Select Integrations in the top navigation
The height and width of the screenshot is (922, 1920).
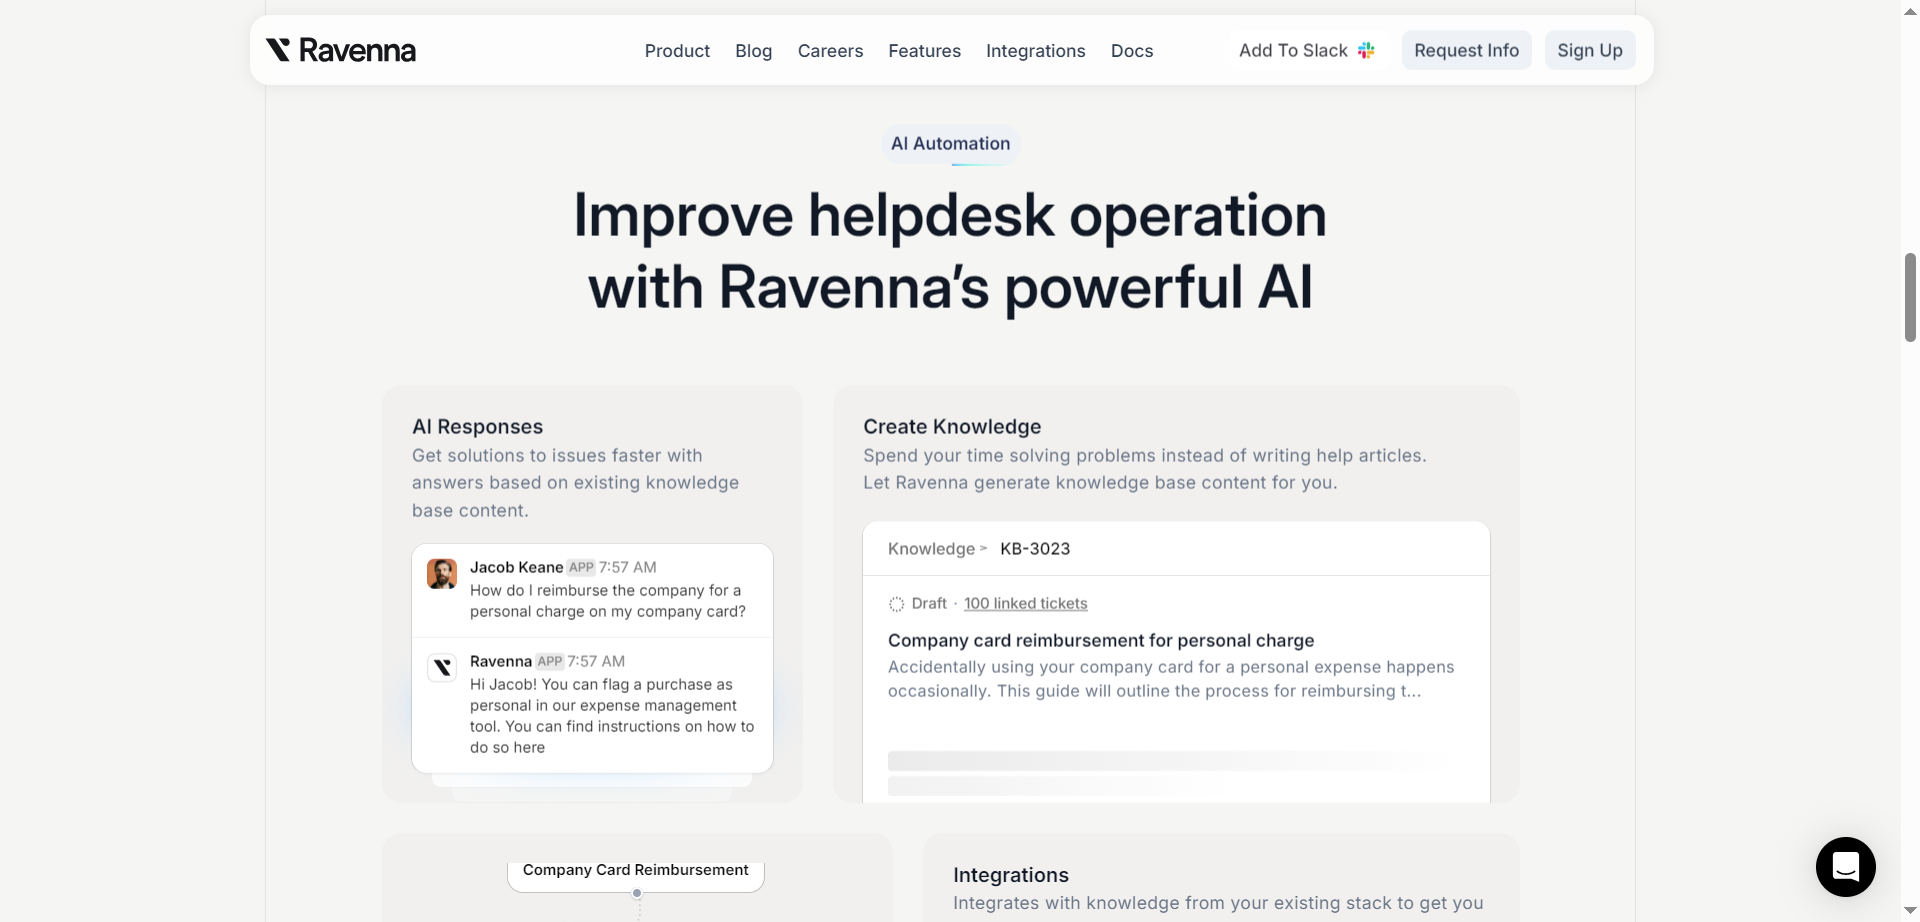pyautogui.click(x=1035, y=51)
